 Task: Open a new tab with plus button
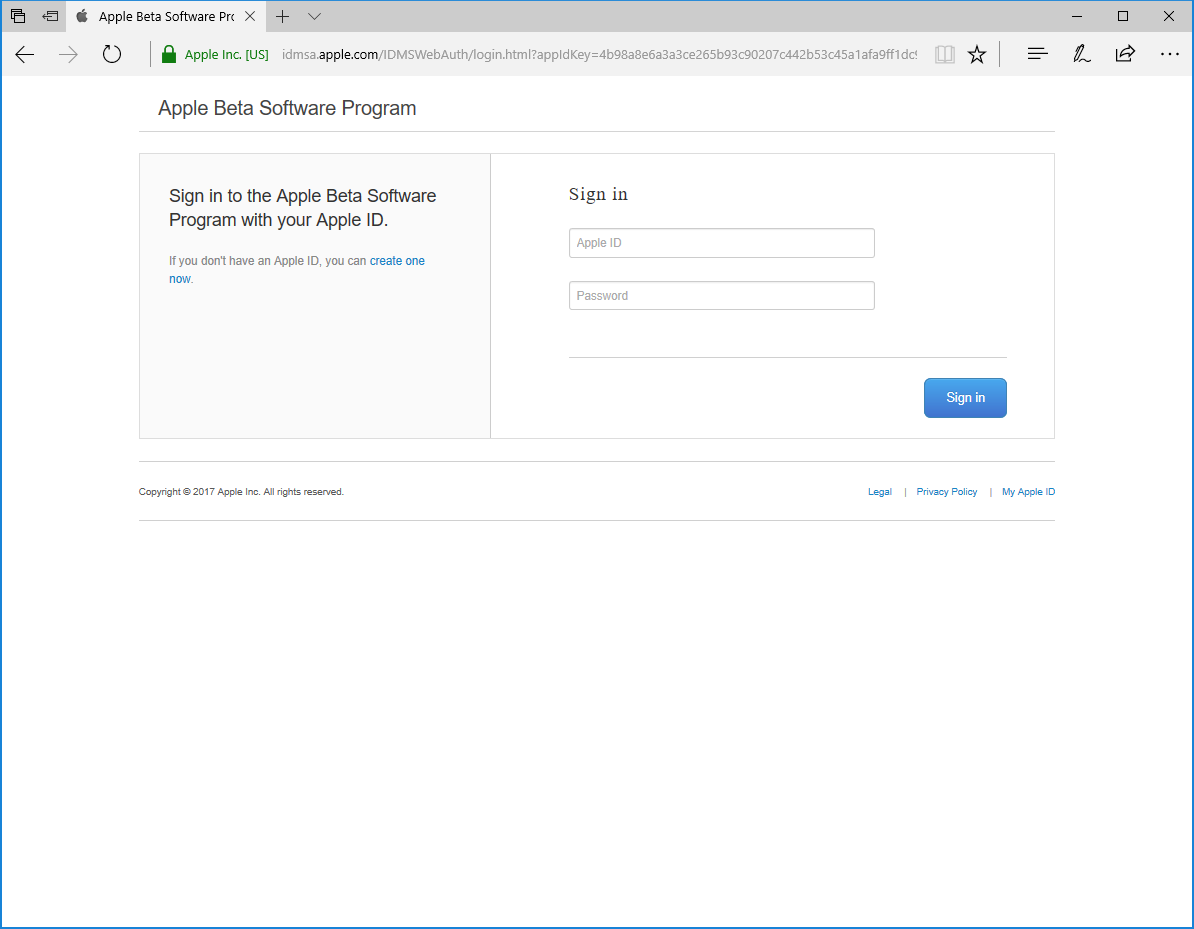(x=283, y=16)
